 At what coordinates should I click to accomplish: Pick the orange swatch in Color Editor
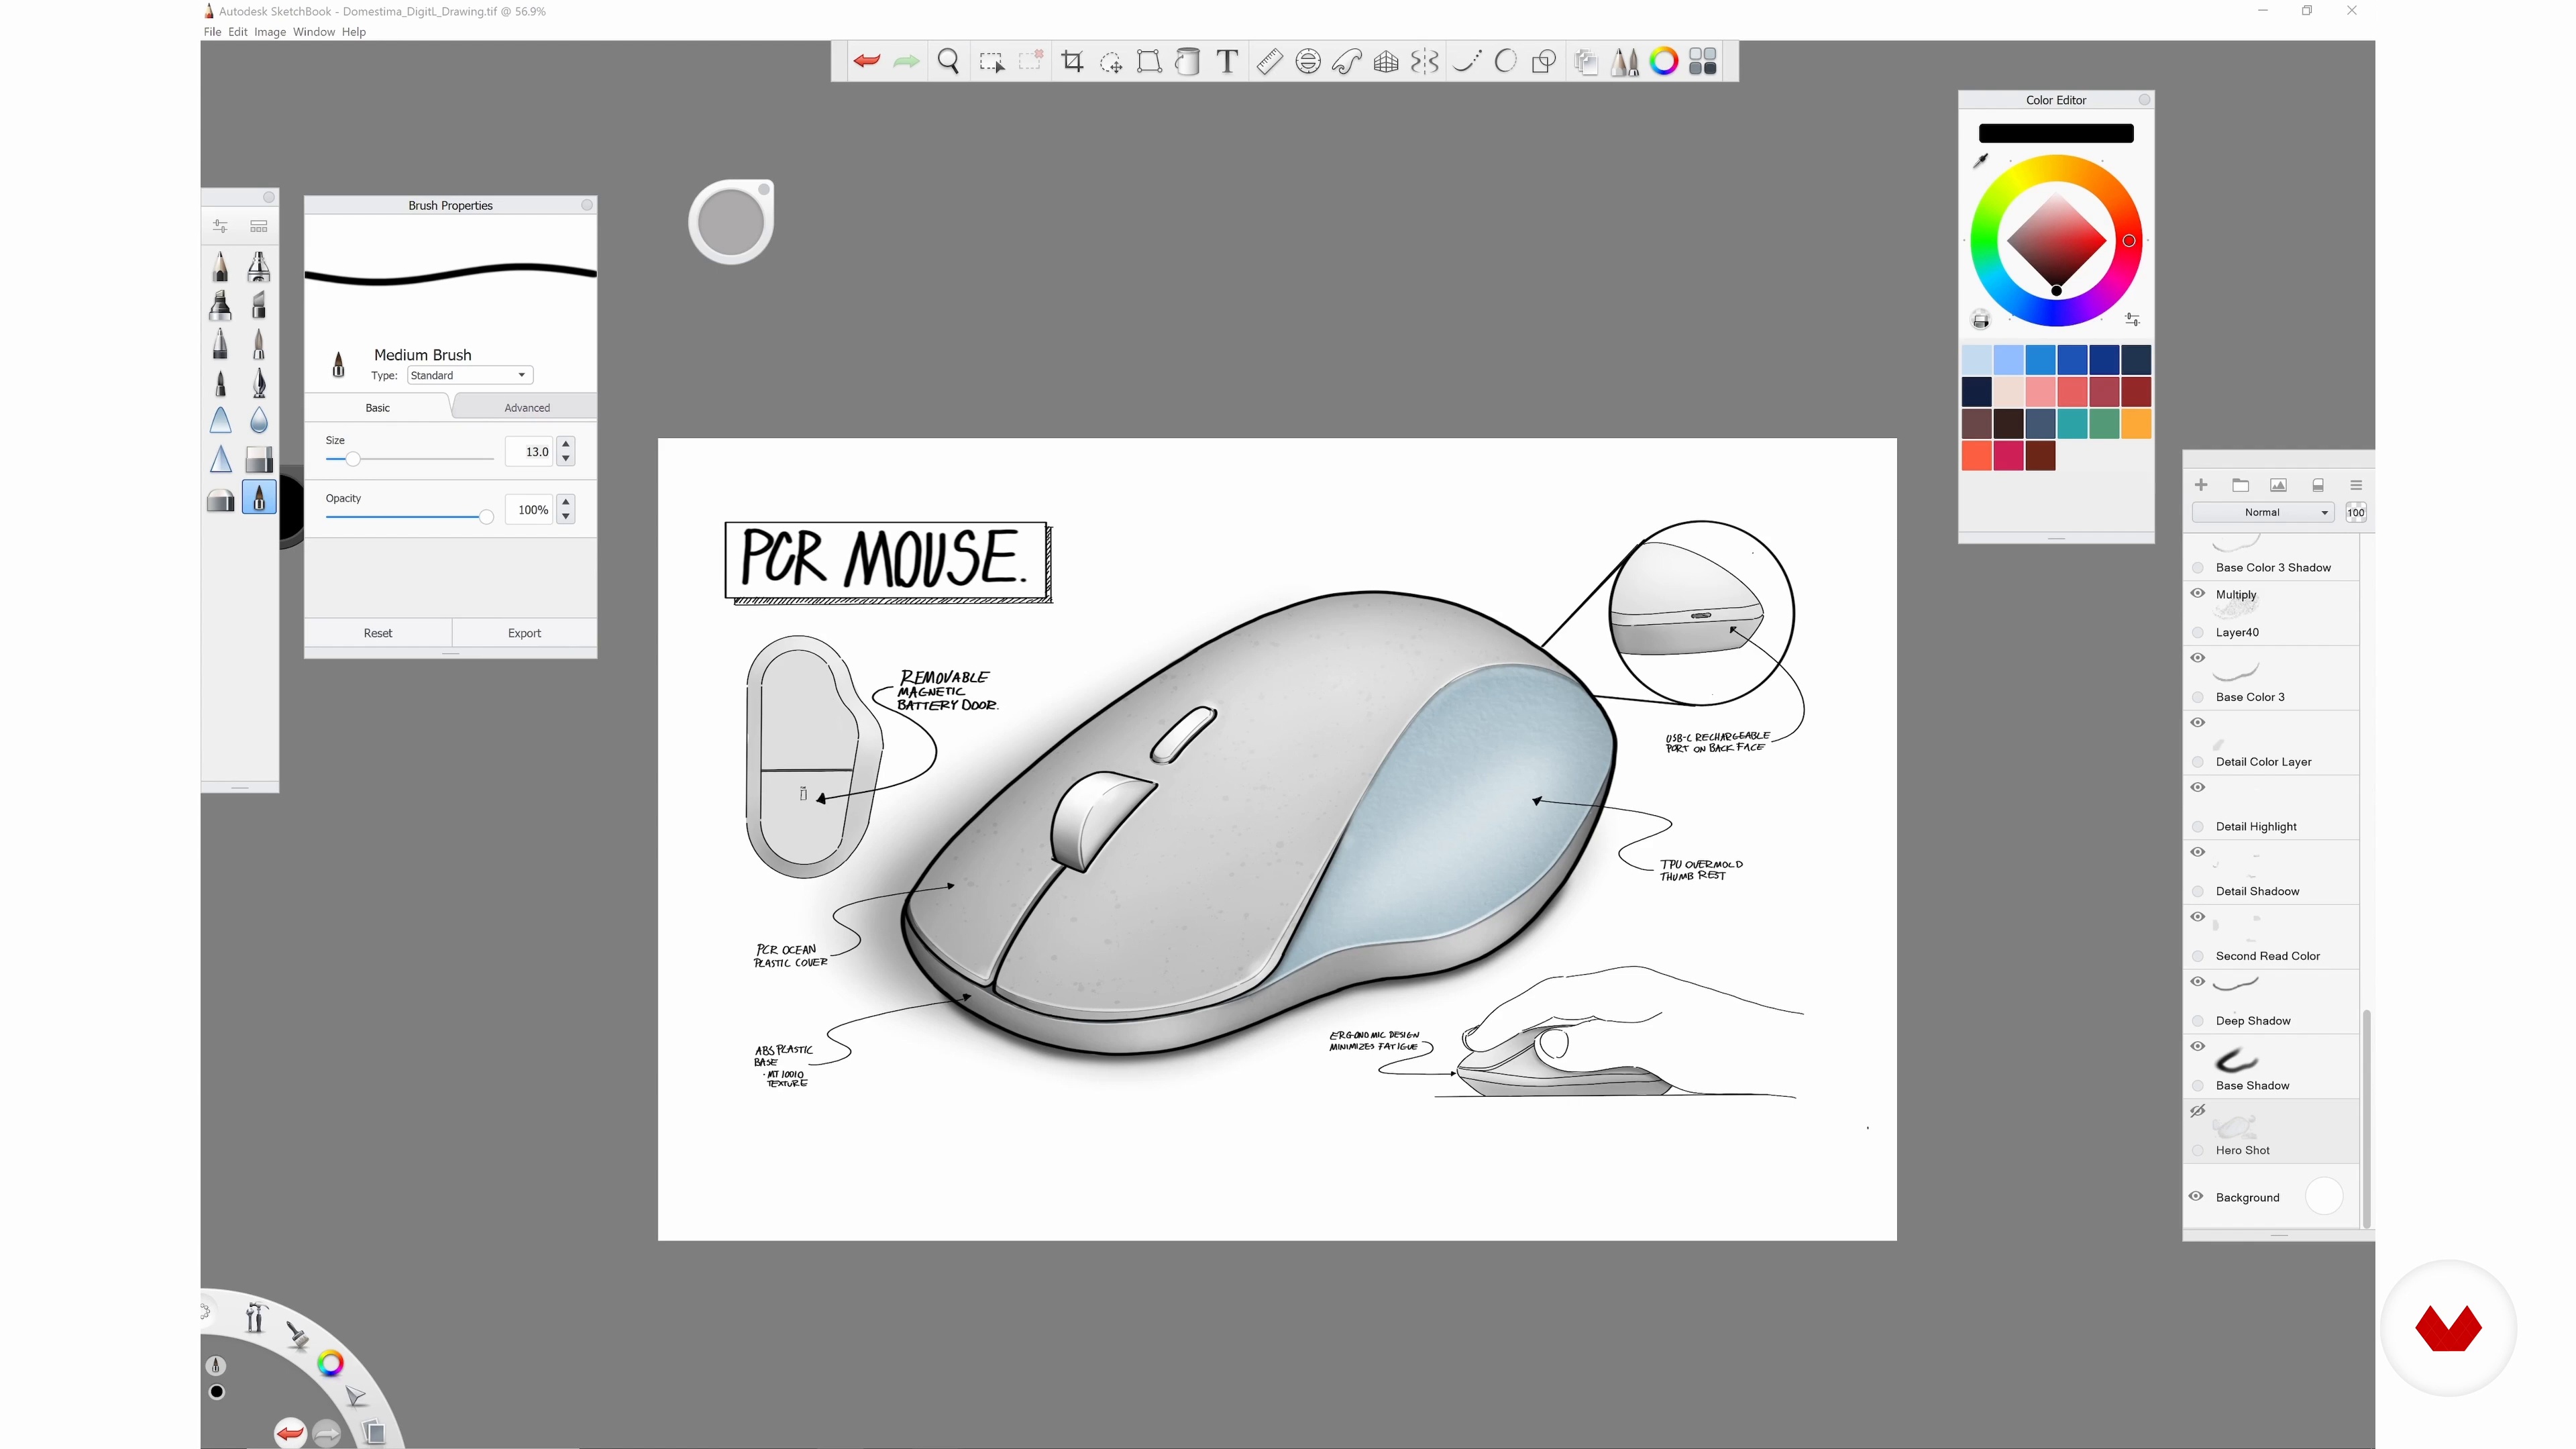tap(2136, 424)
